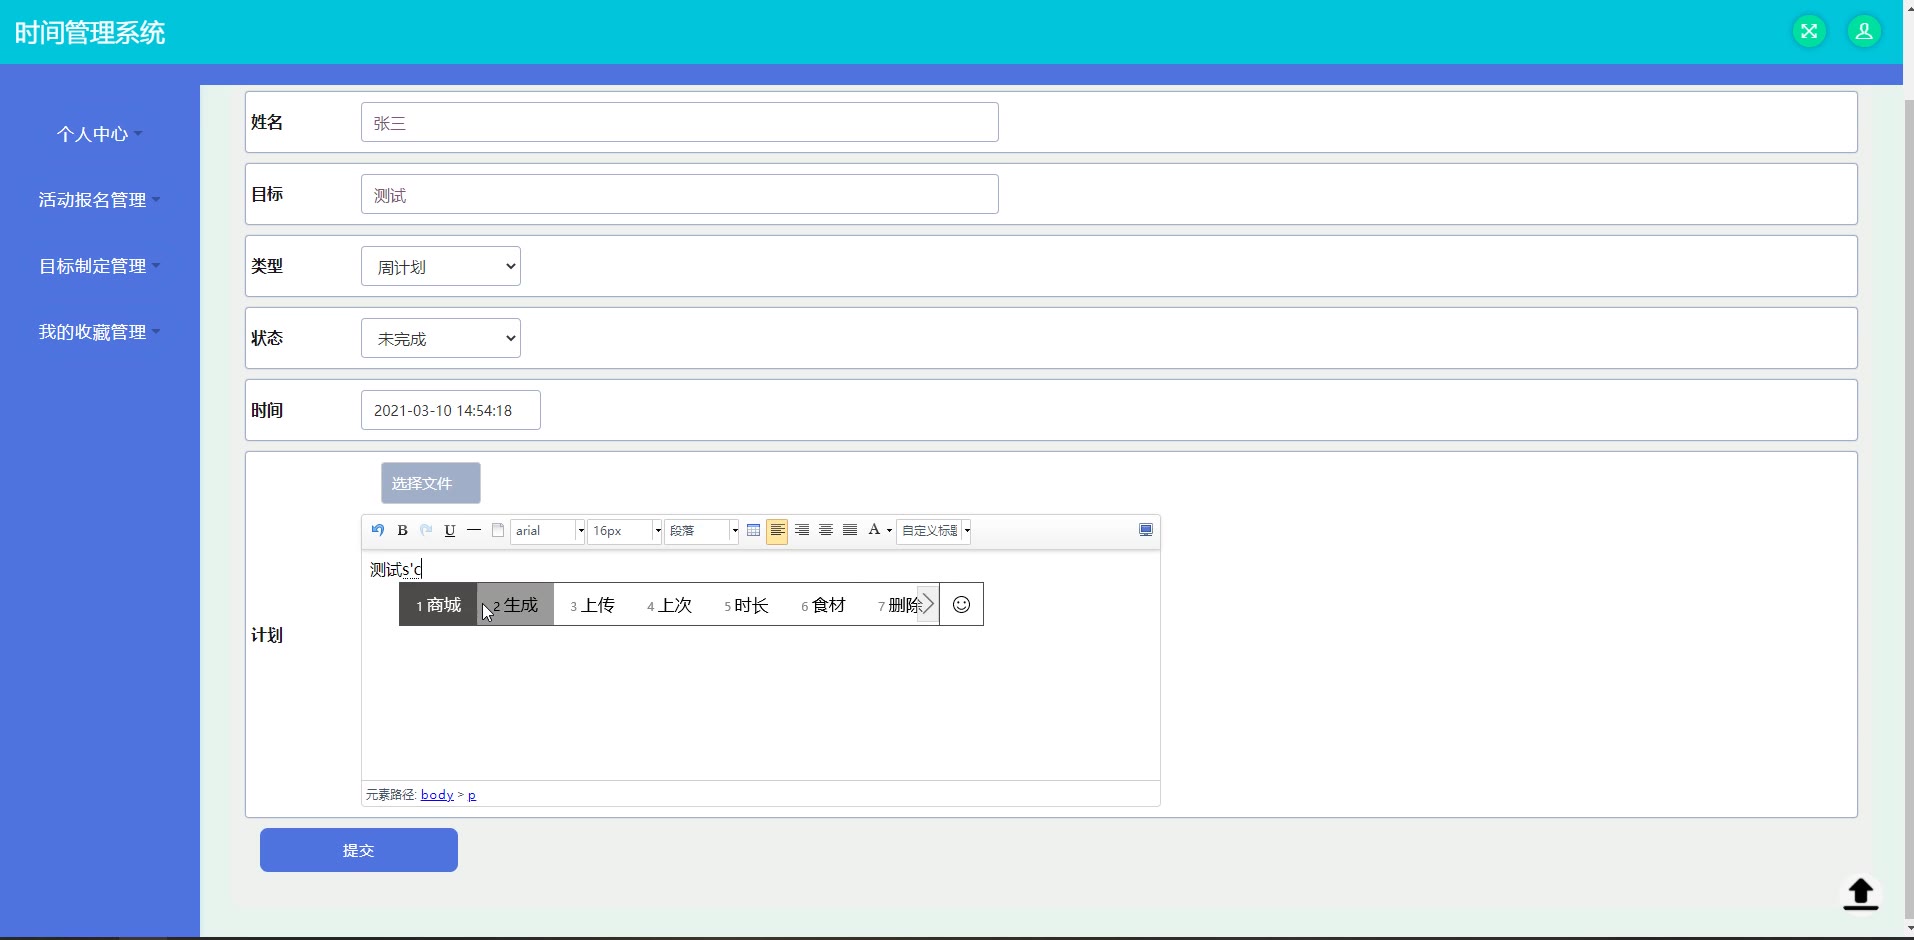Expand the 活动报名管理 sidebar menu

tap(99, 200)
